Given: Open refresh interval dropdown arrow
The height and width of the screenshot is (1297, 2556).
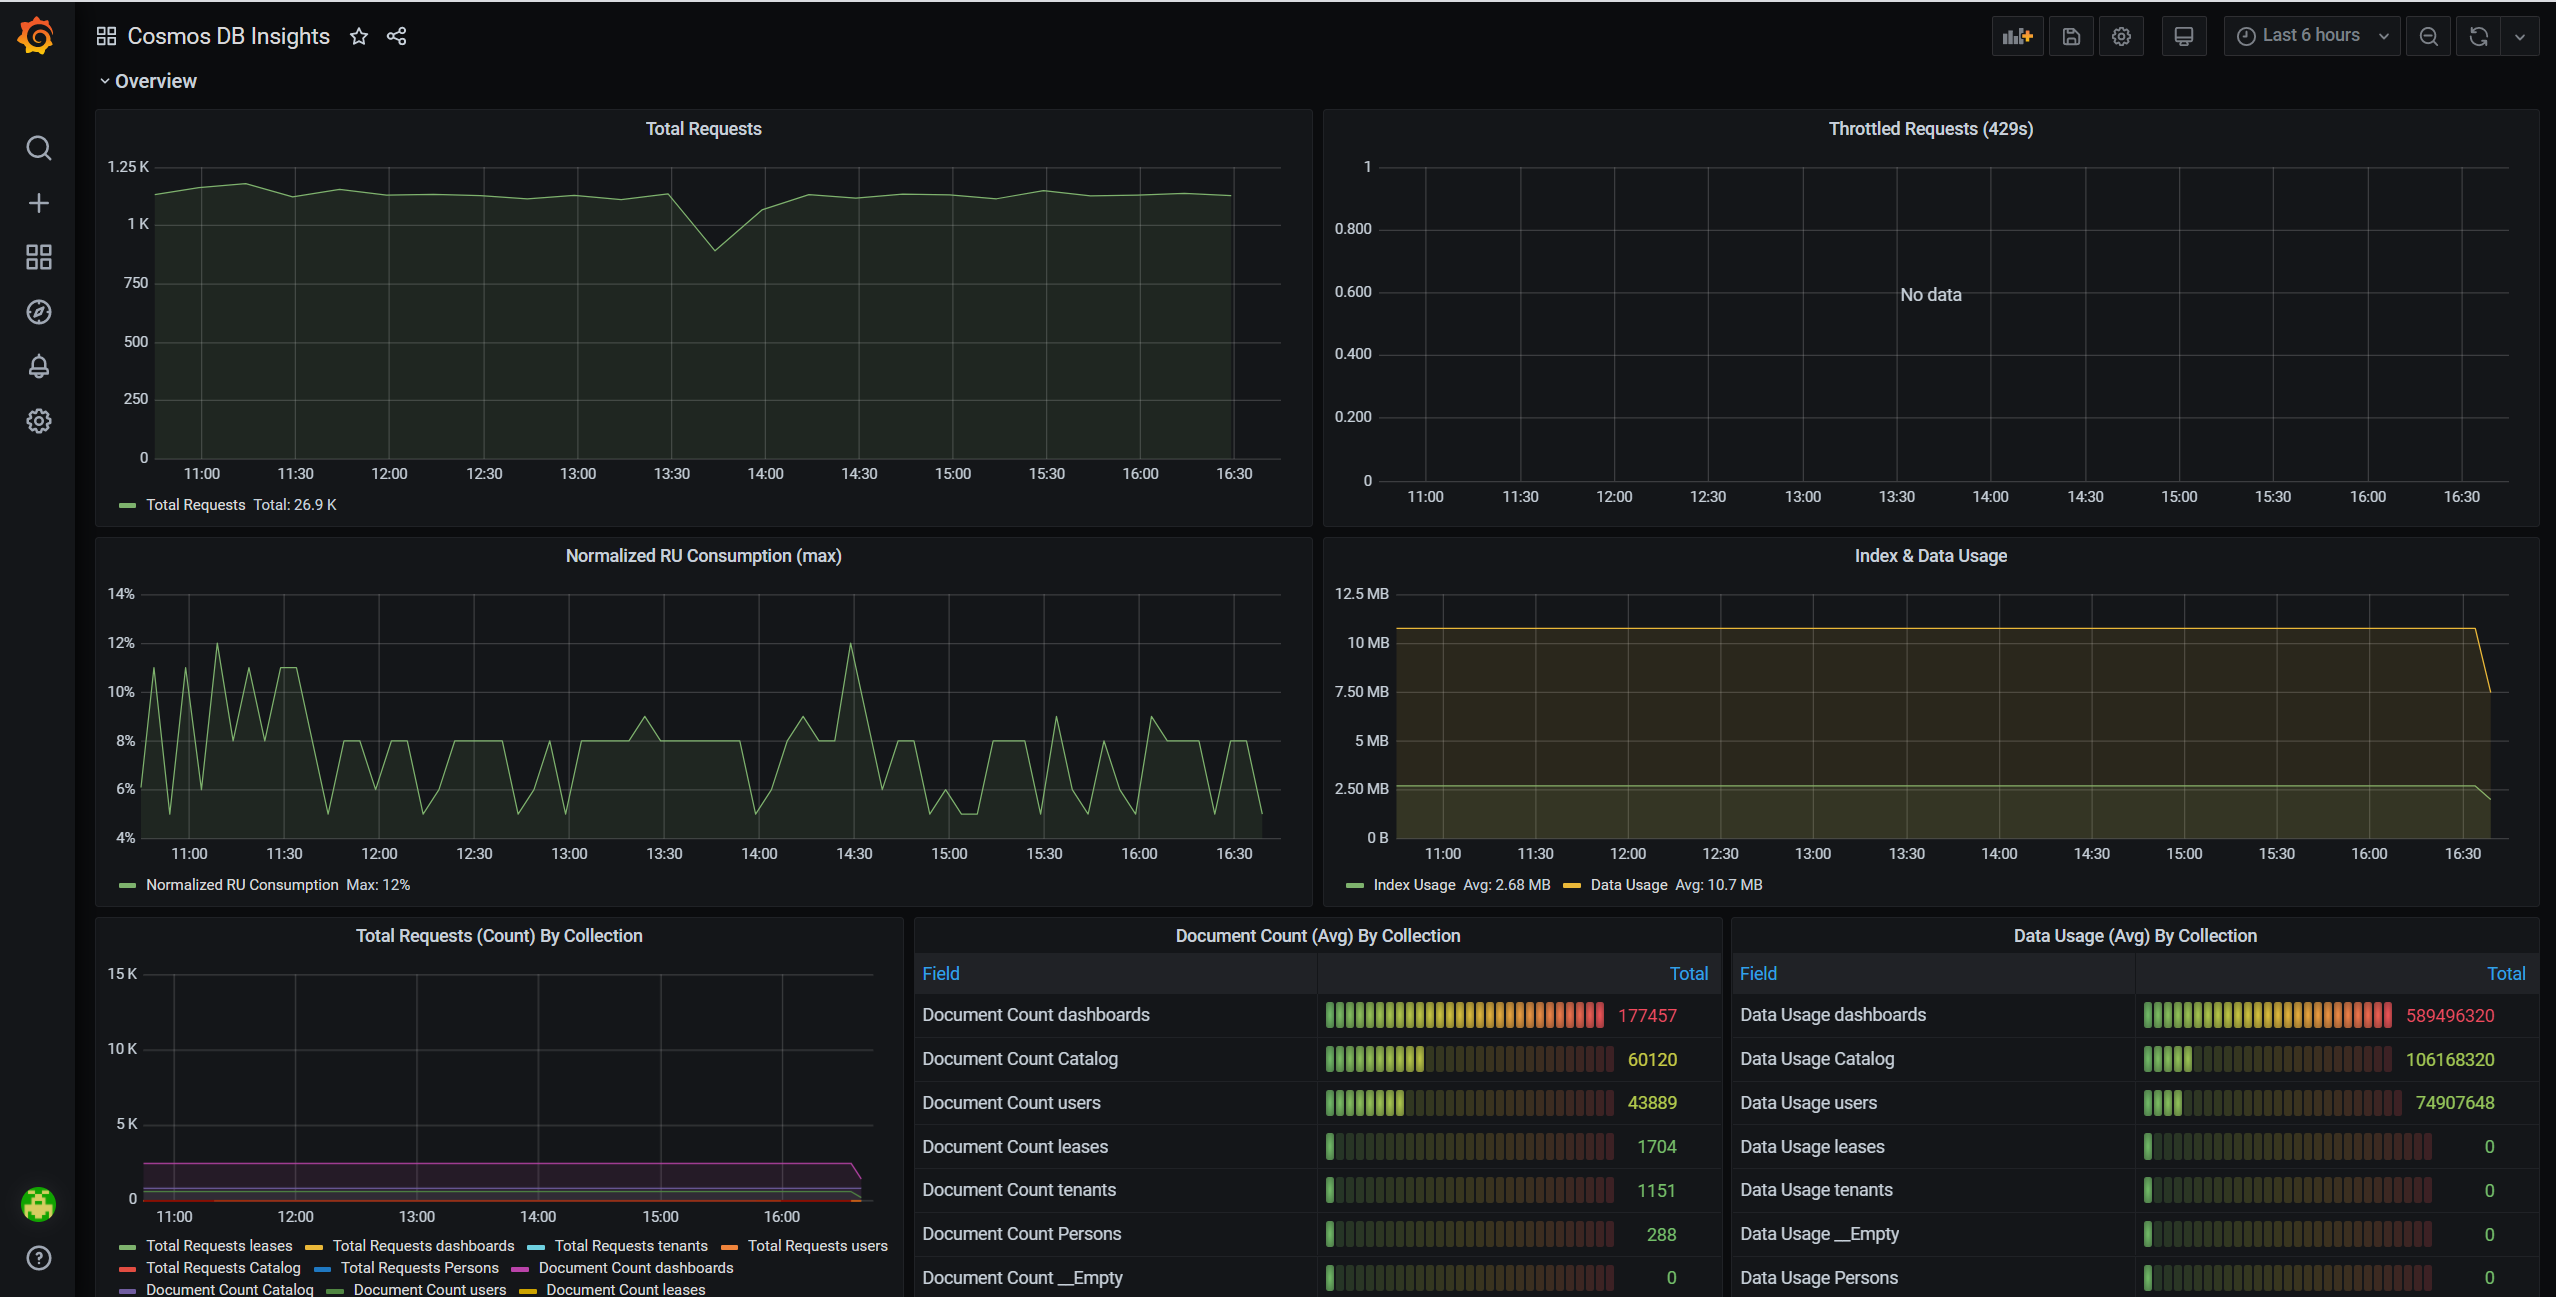Looking at the screenshot, I should click(2520, 36).
